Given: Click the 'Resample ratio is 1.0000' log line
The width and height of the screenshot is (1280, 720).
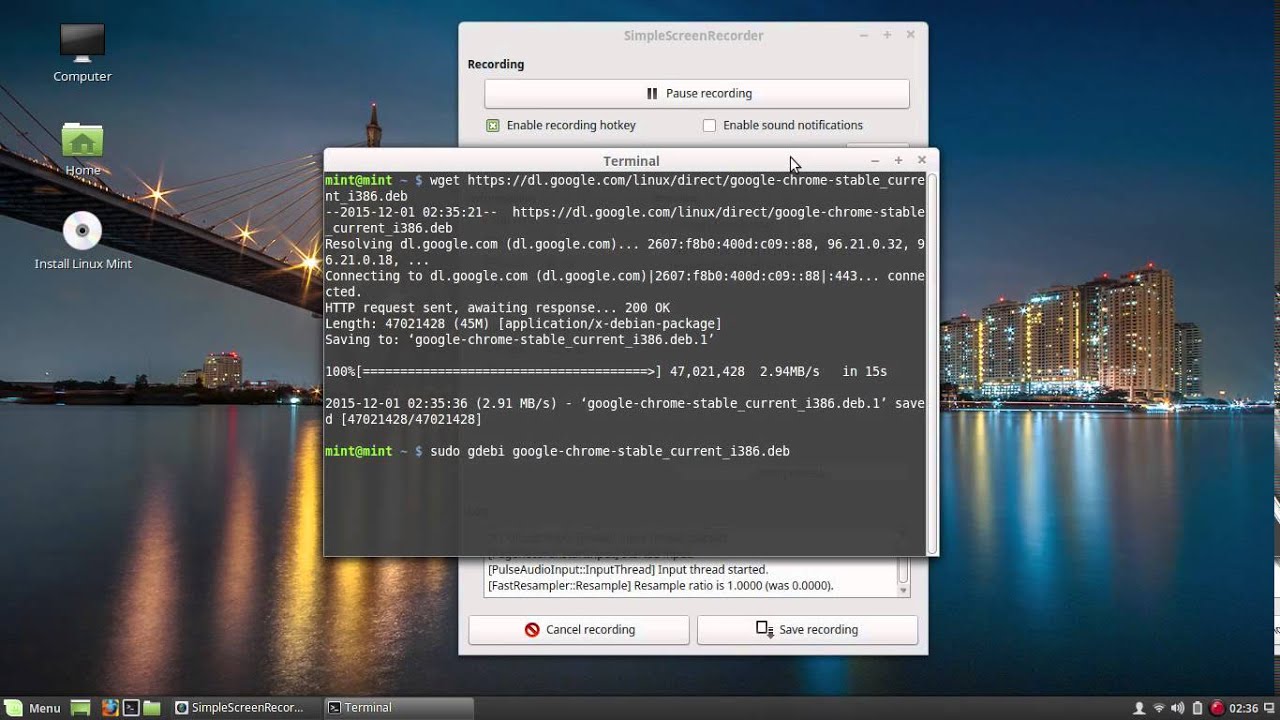Looking at the screenshot, I should (x=660, y=585).
